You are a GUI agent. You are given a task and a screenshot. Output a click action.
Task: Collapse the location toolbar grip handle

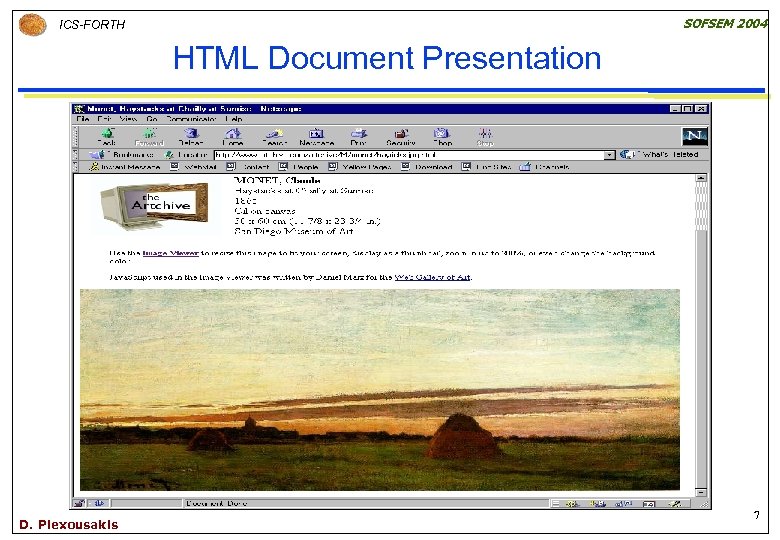pos(77,155)
